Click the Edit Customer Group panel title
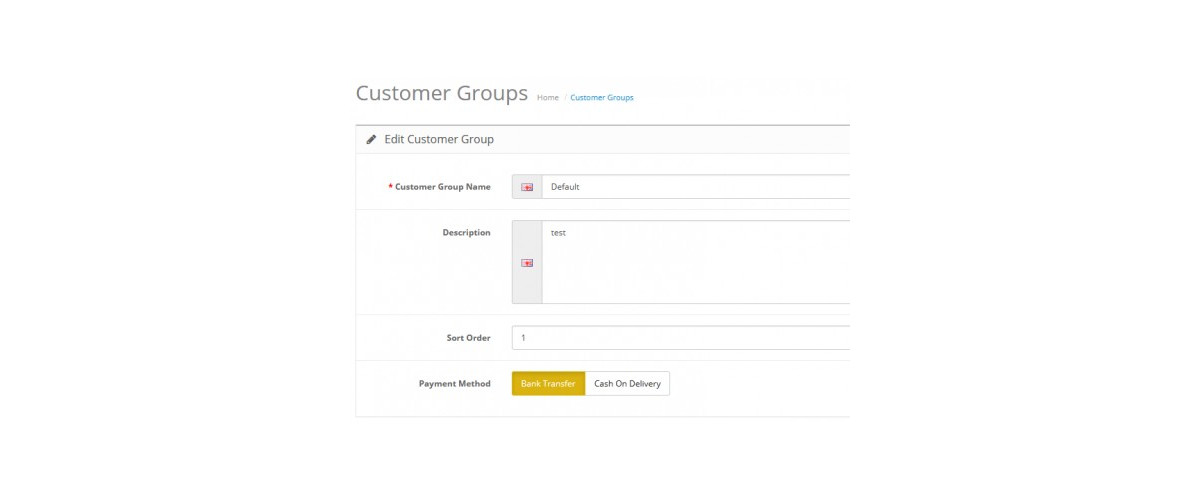The height and width of the screenshot is (500, 1200). 439,139
